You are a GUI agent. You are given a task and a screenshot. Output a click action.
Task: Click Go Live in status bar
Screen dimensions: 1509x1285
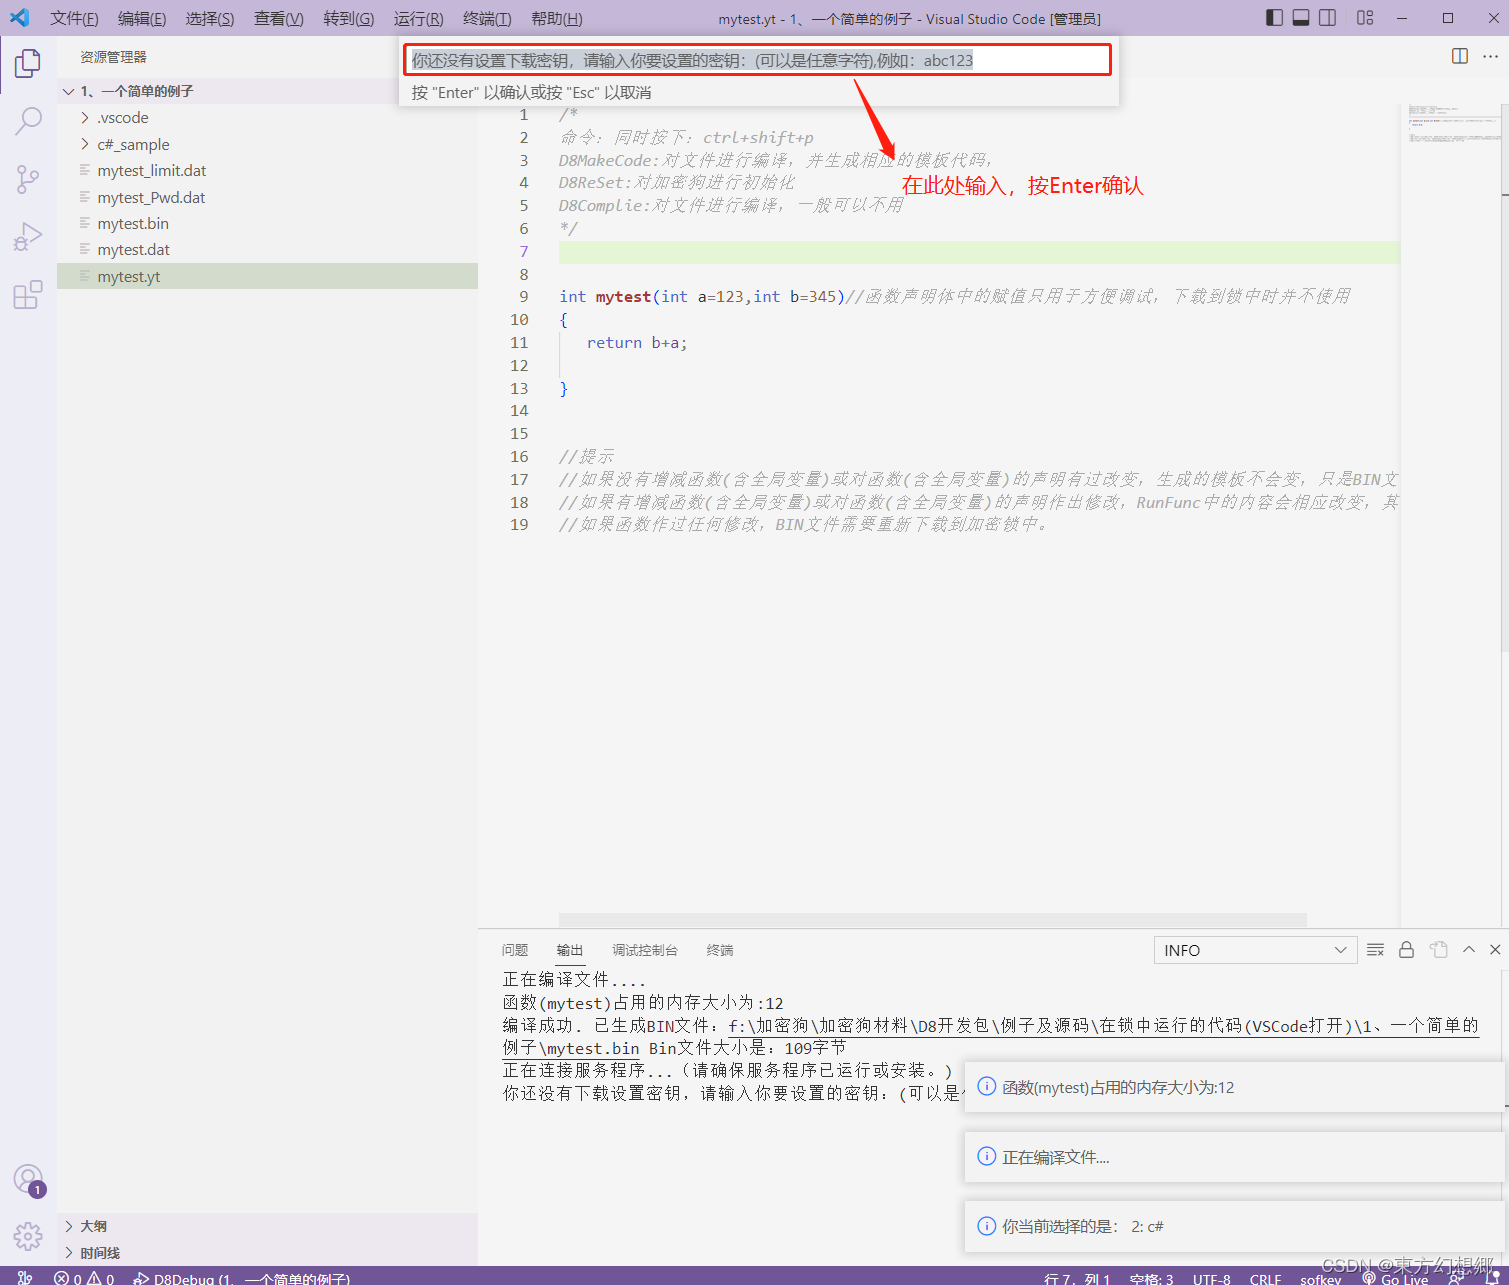coord(1395,1278)
